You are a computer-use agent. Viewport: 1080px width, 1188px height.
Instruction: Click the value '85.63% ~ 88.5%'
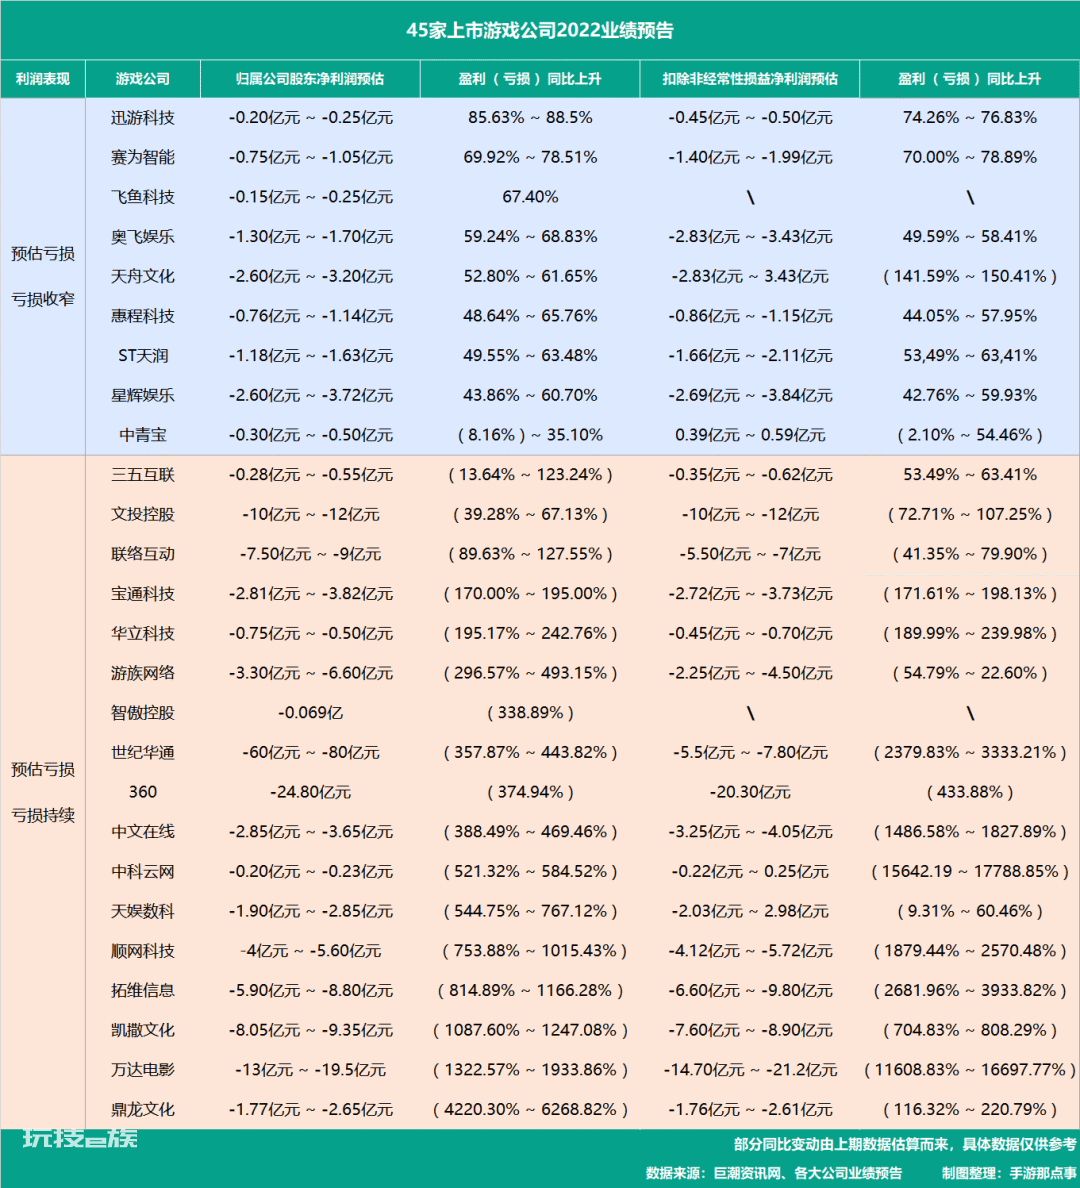click(x=530, y=117)
